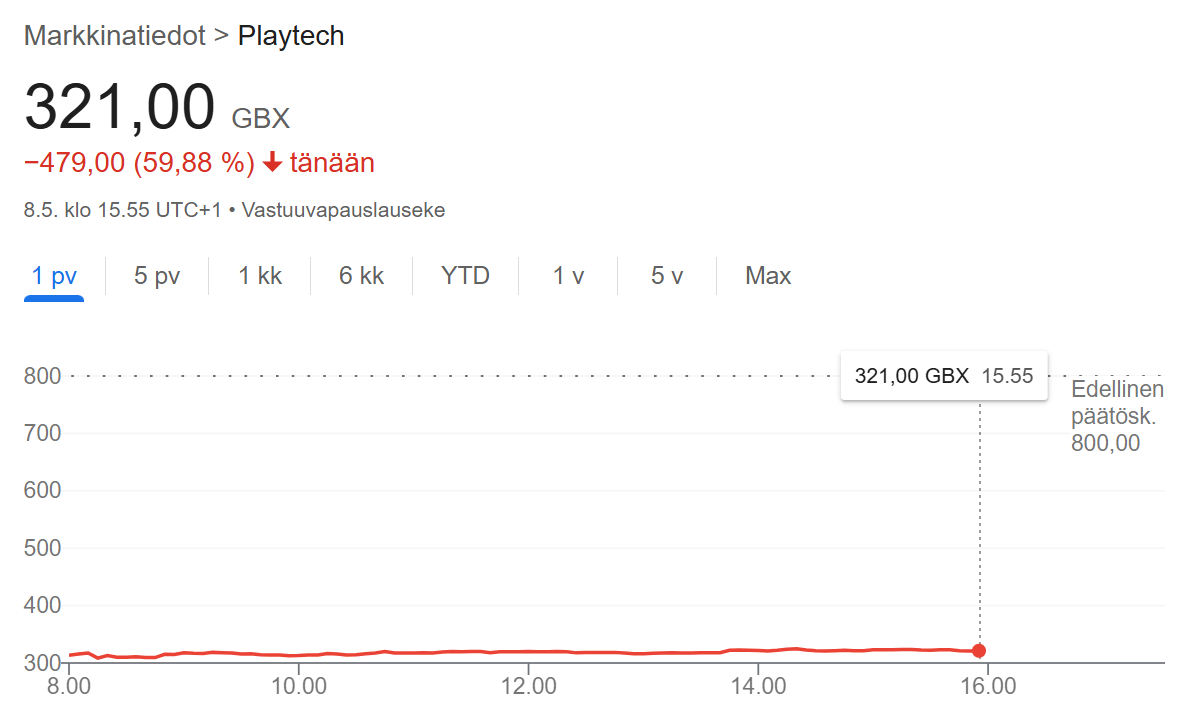Click the Playtech breadcrumb title
Screen dimensions: 1198x712
pyautogui.click(x=291, y=36)
